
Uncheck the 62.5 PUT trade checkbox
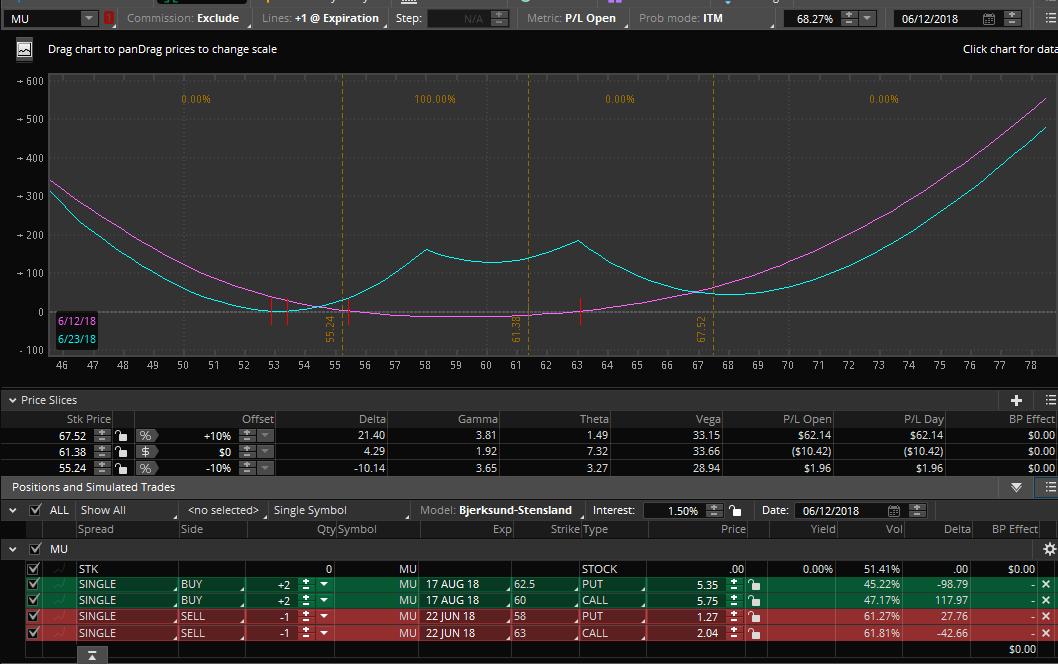coord(34,584)
